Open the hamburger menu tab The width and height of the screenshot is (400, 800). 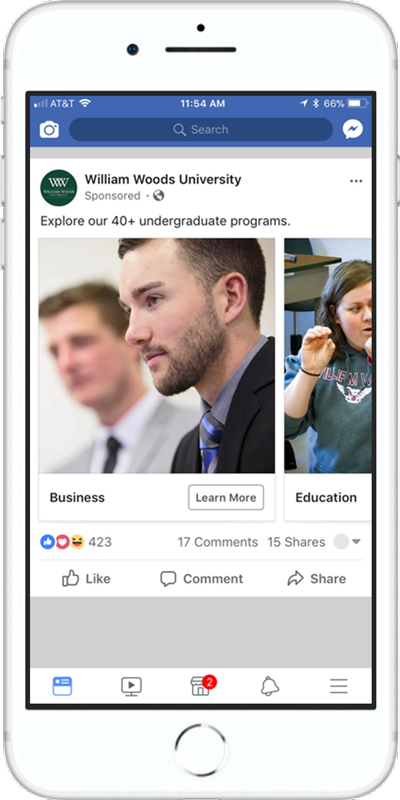tap(338, 686)
